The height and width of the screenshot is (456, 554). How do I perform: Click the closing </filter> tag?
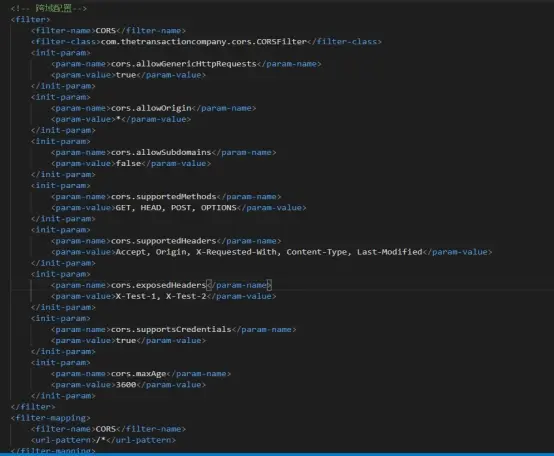point(33,407)
